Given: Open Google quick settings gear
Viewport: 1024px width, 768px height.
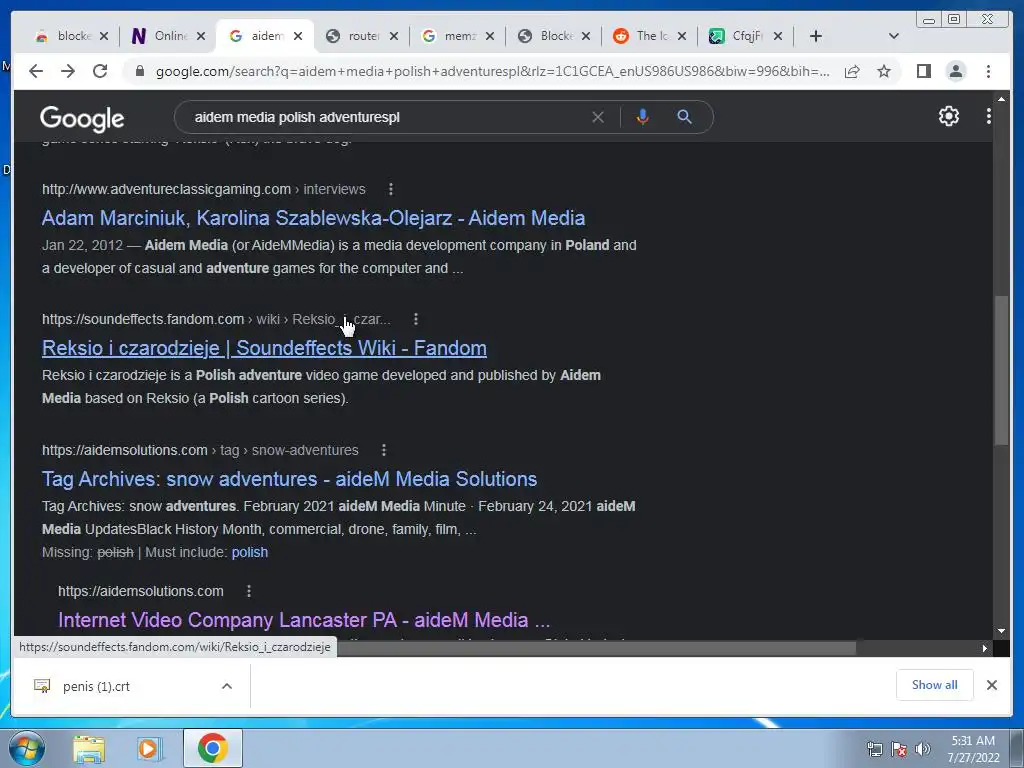Looking at the screenshot, I should pos(948,116).
